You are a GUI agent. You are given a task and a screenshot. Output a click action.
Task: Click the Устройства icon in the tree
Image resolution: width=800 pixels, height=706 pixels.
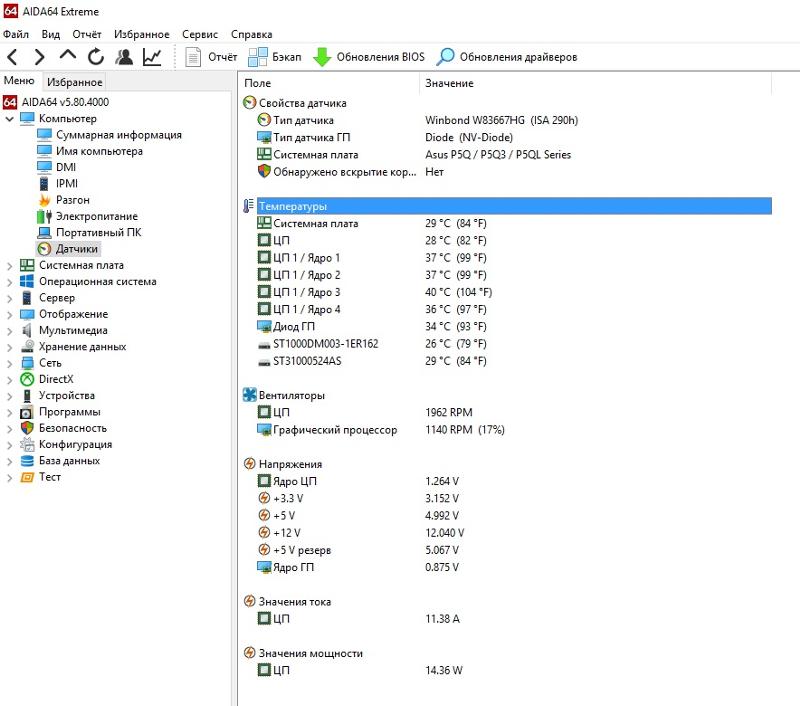[27, 395]
